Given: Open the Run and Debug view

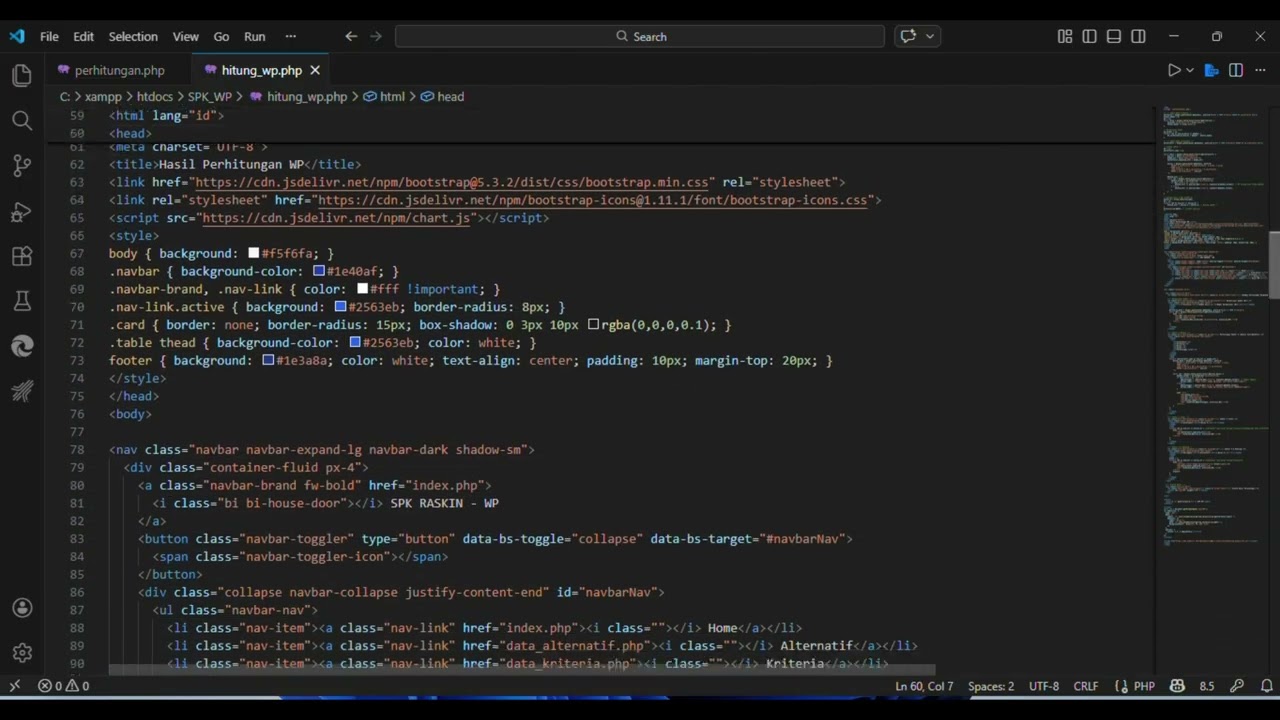Looking at the screenshot, I should (x=22, y=211).
